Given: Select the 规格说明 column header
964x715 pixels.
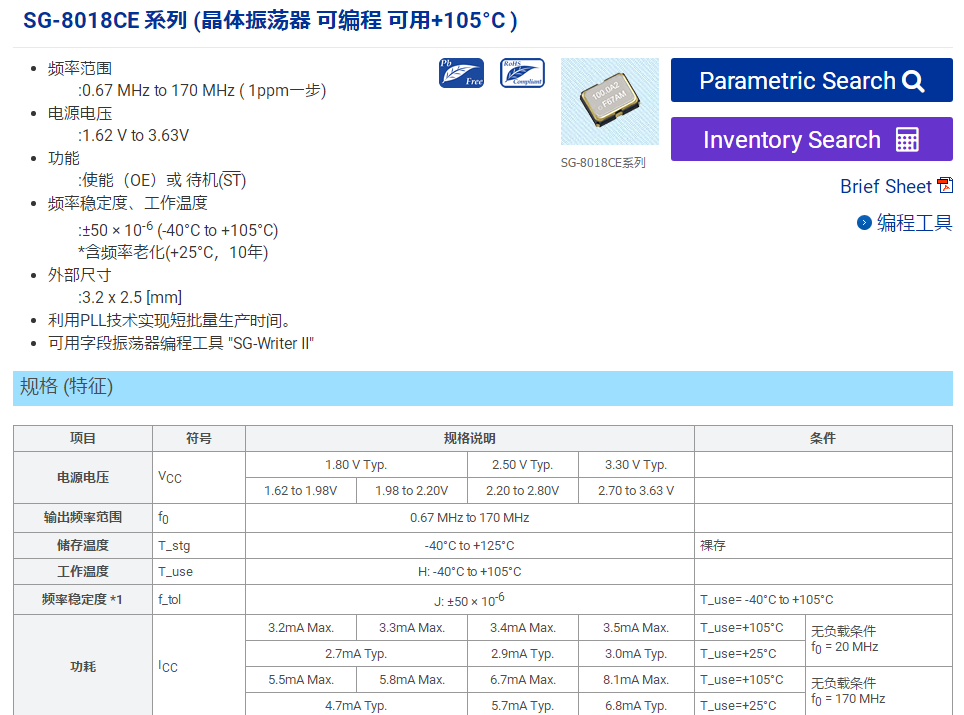Looking at the screenshot, I should click(x=469, y=438).
